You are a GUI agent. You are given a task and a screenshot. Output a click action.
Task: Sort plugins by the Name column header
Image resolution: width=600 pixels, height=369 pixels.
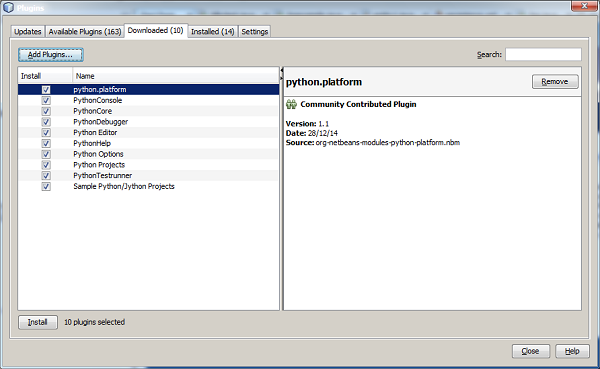pyautogui.click(x=176, y=76)
